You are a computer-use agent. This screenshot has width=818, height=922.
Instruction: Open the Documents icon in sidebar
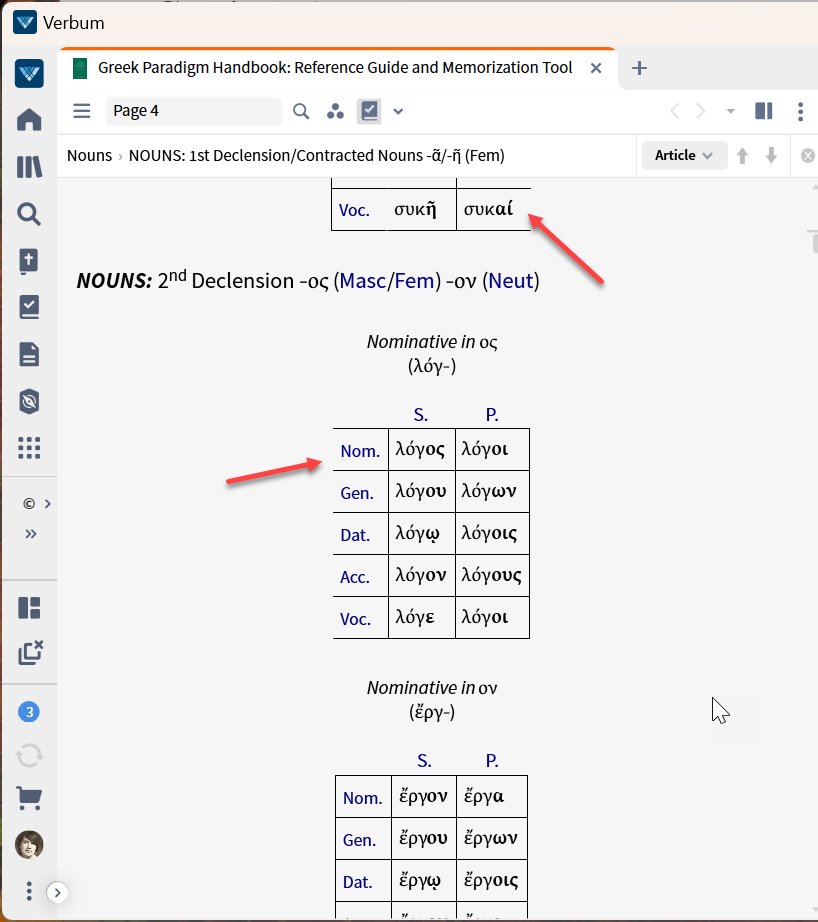29,355
